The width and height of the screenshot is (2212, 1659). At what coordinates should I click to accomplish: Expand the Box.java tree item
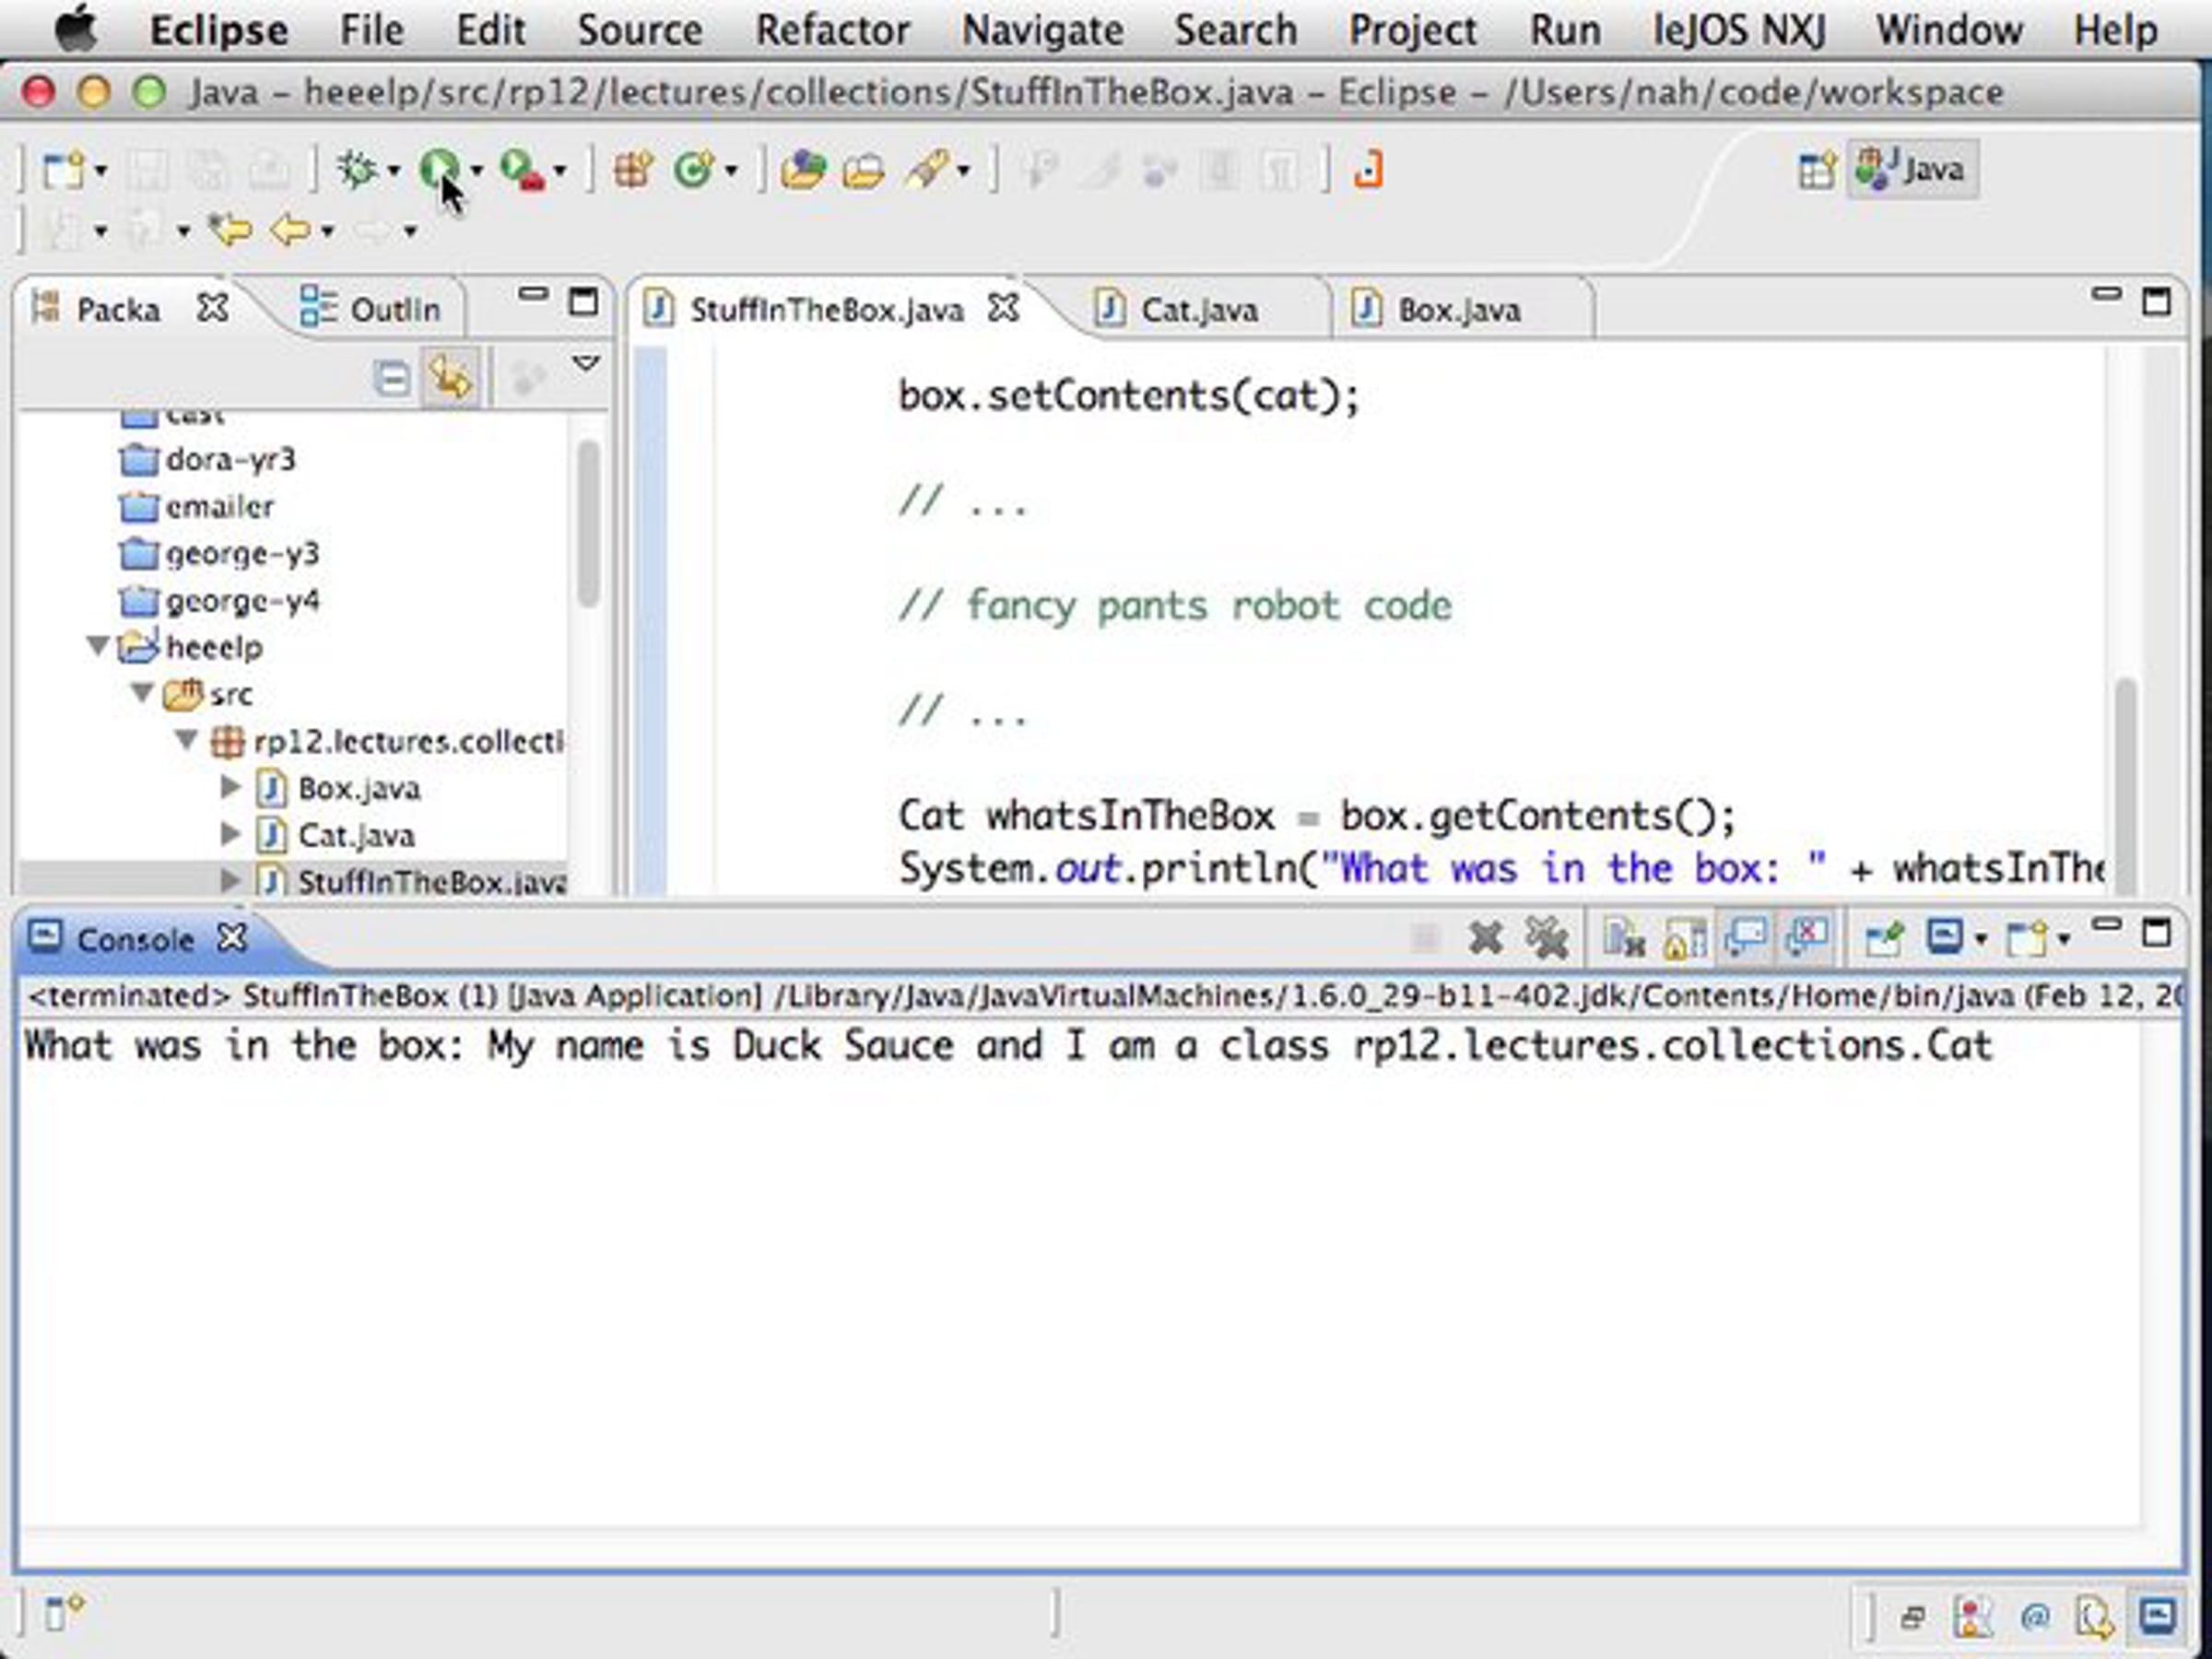pyautogui.click(x=230, y=787)
